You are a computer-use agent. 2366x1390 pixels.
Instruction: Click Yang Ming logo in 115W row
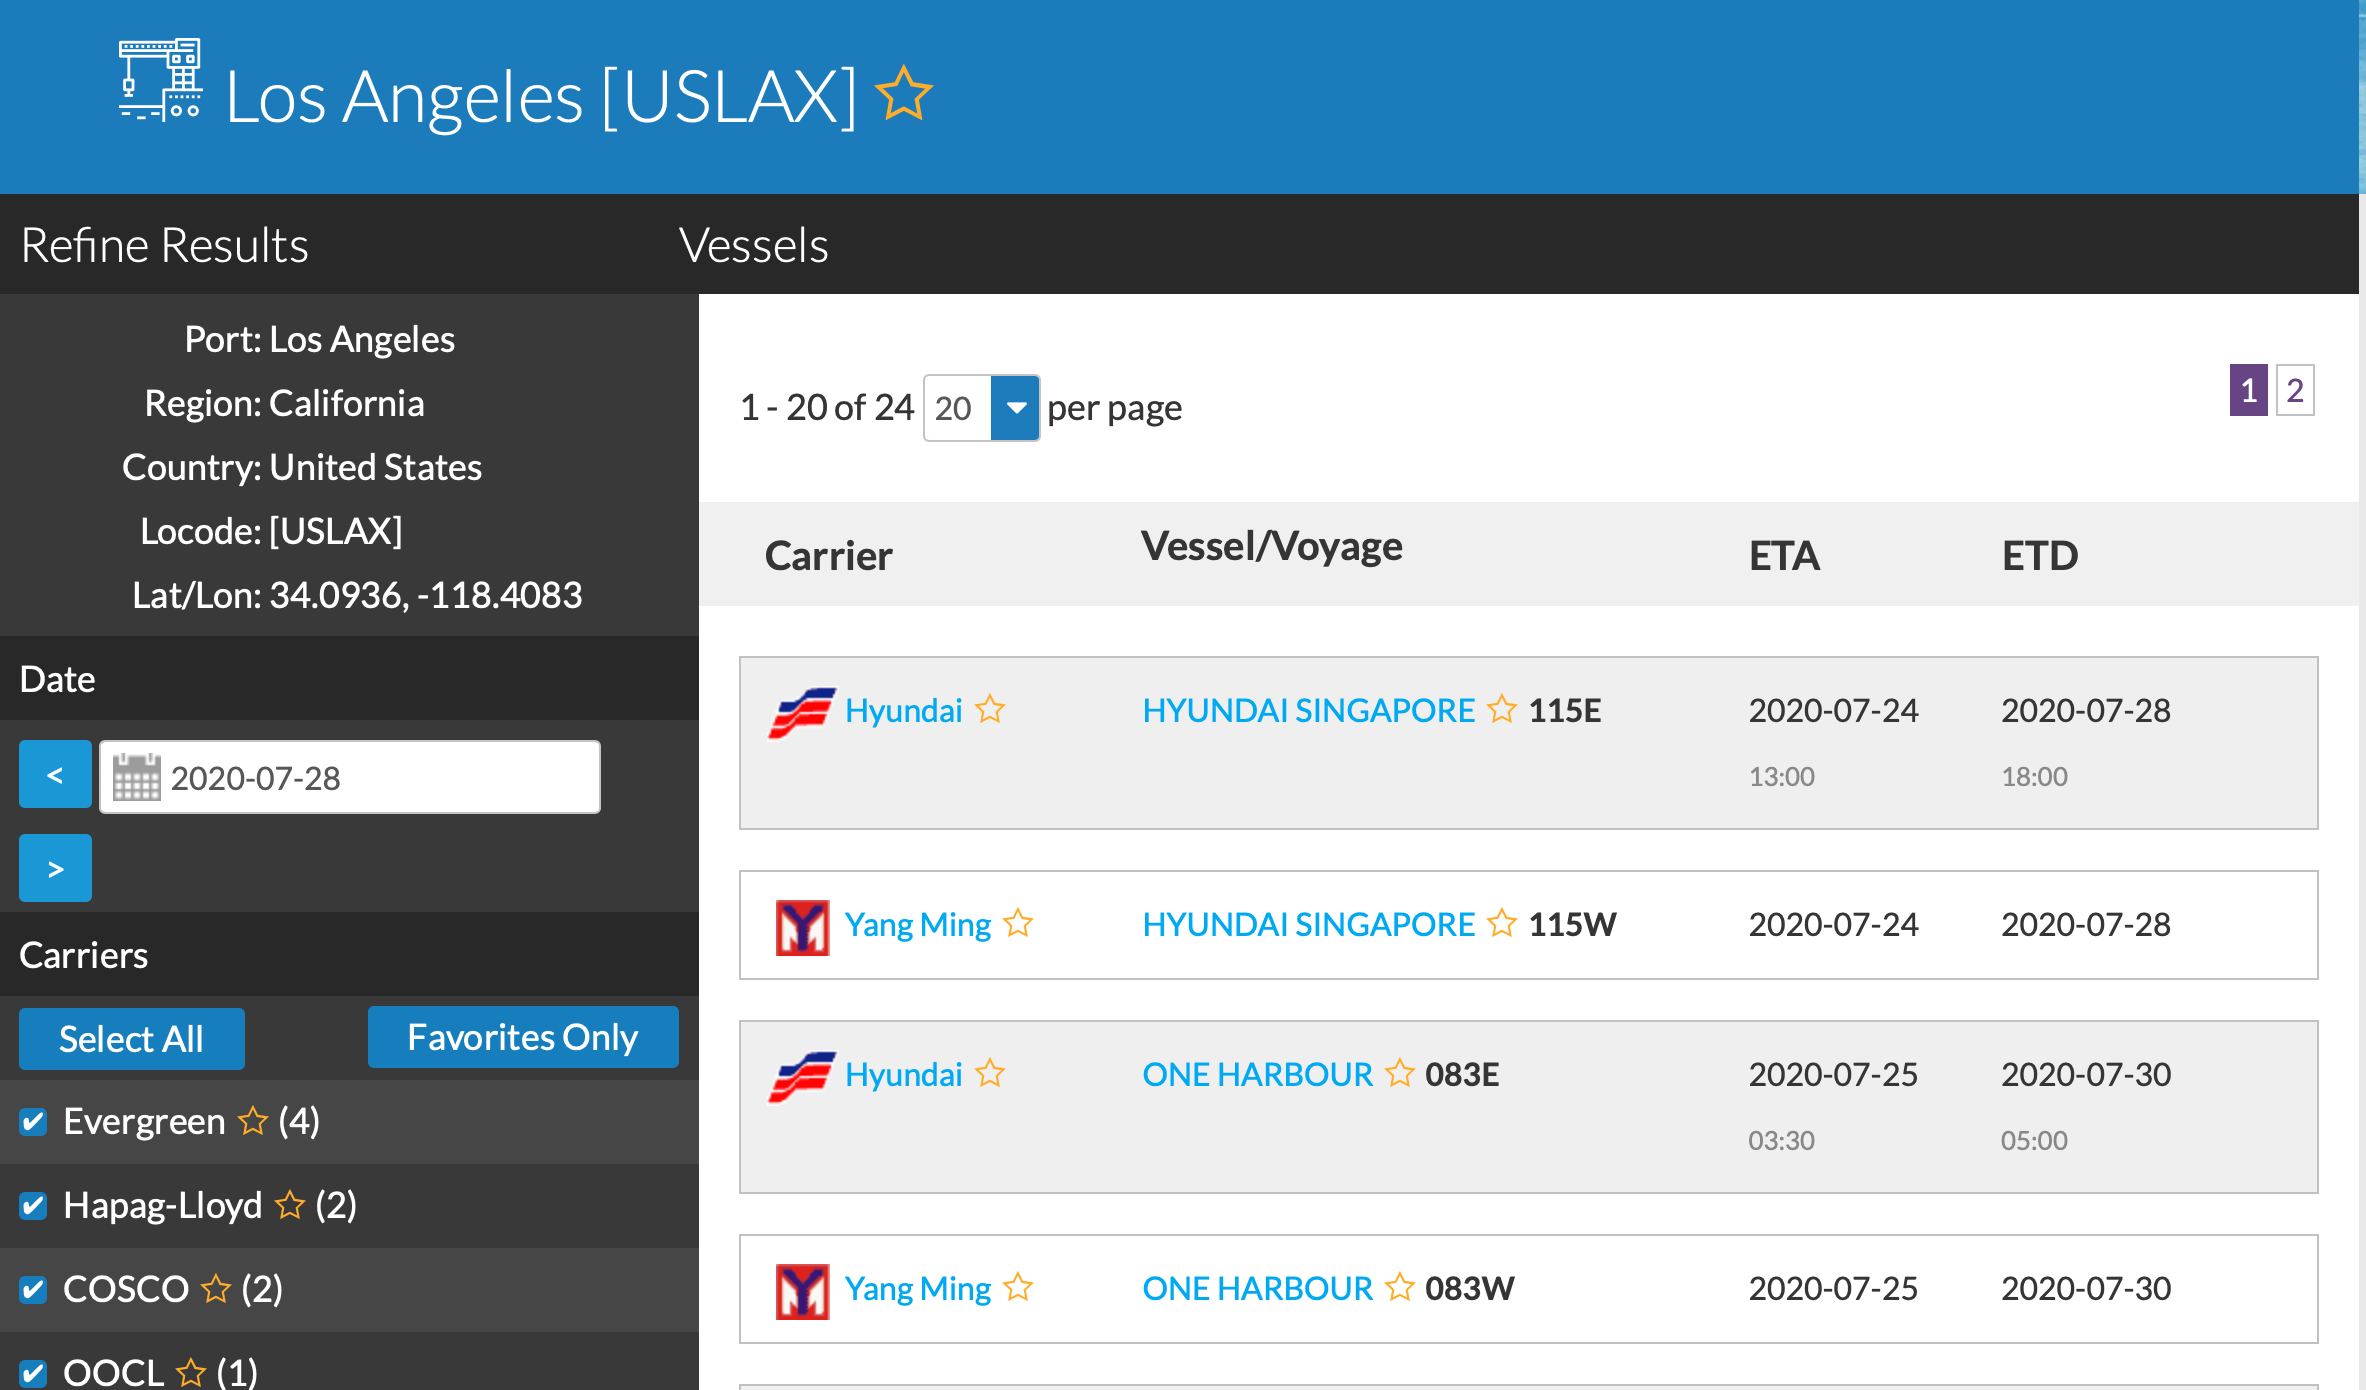802,927
